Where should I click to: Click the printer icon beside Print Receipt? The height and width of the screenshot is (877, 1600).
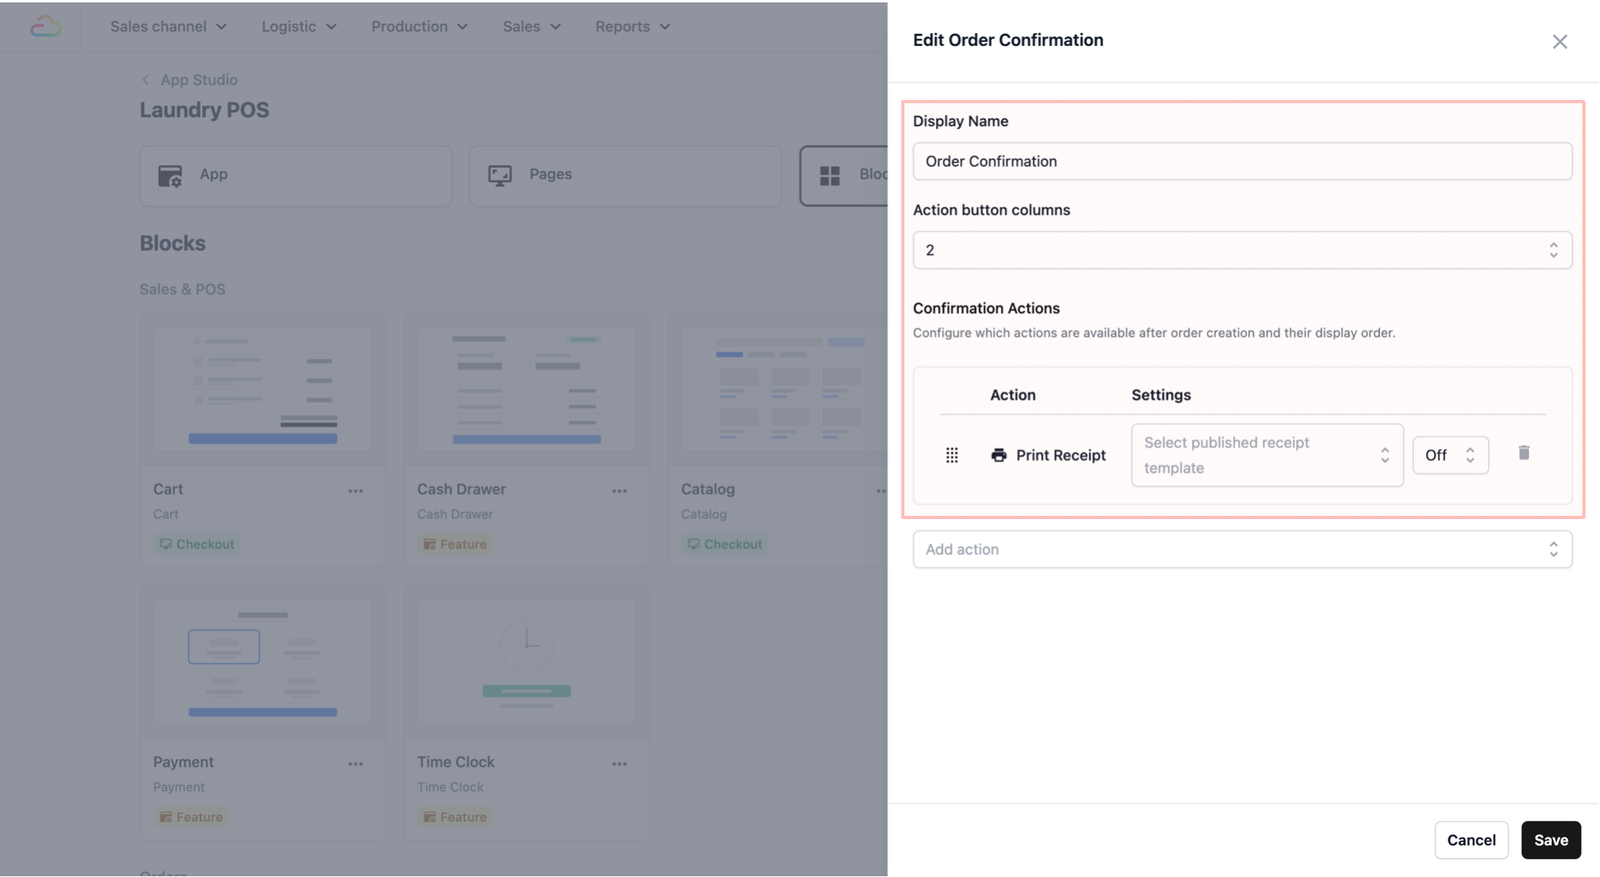pos(998,455)
